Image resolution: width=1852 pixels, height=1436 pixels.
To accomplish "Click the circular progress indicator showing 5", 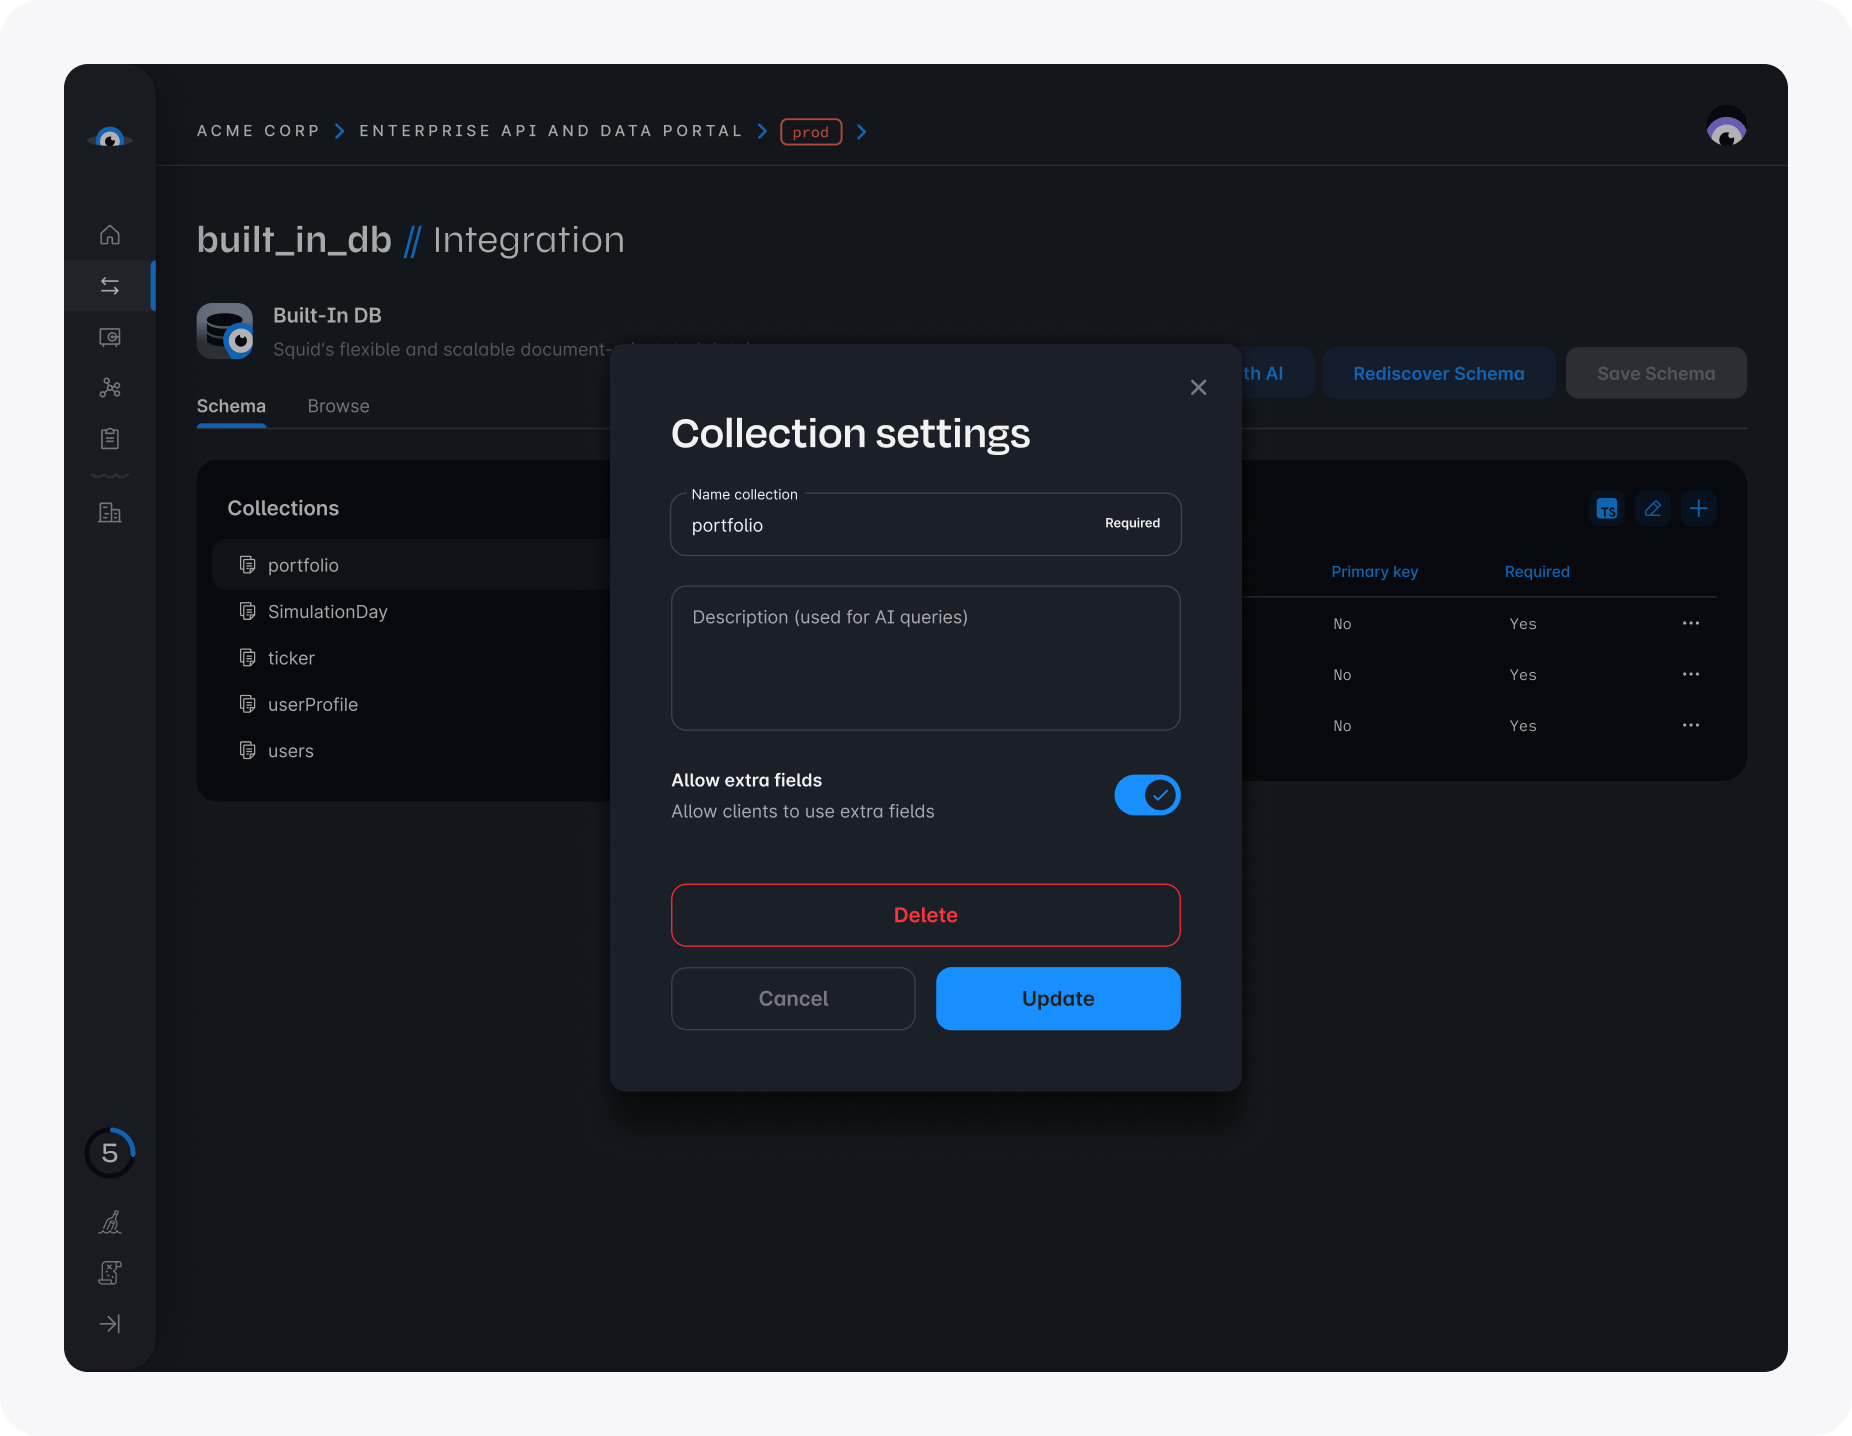I will 110,1153.
